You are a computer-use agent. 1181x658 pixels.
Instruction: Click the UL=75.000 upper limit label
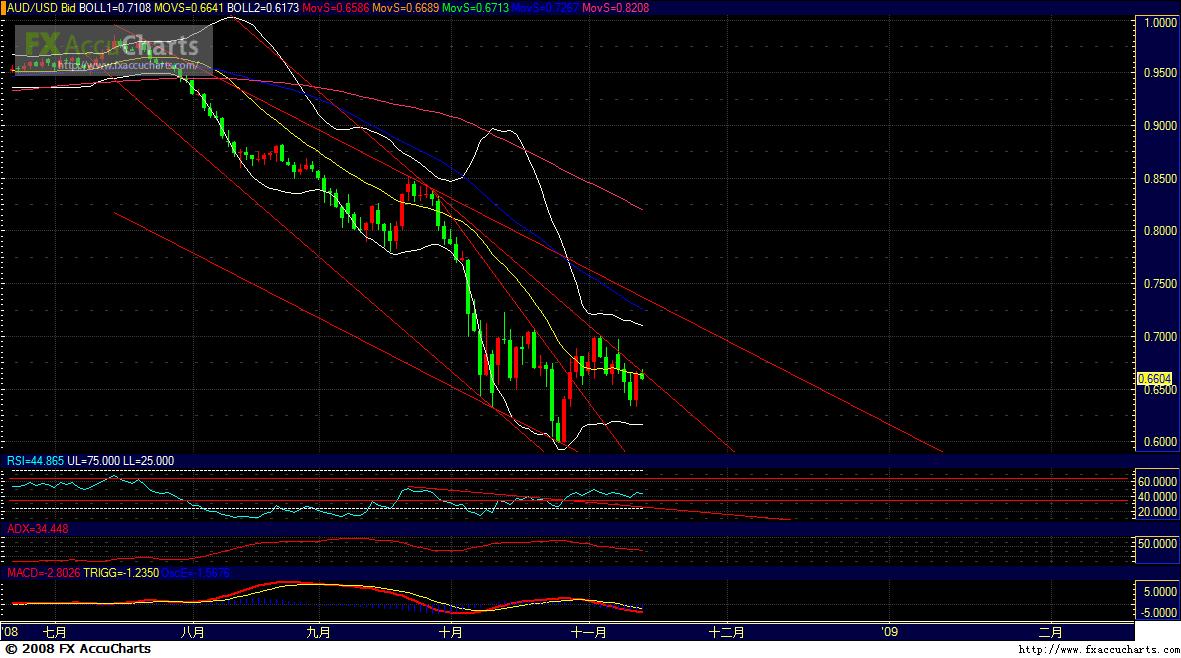pyautogui.click(x=93, y=461)
